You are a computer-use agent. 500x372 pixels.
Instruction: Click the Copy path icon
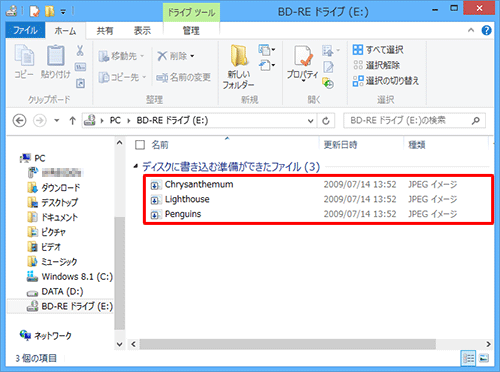click(x=80, y=67)
